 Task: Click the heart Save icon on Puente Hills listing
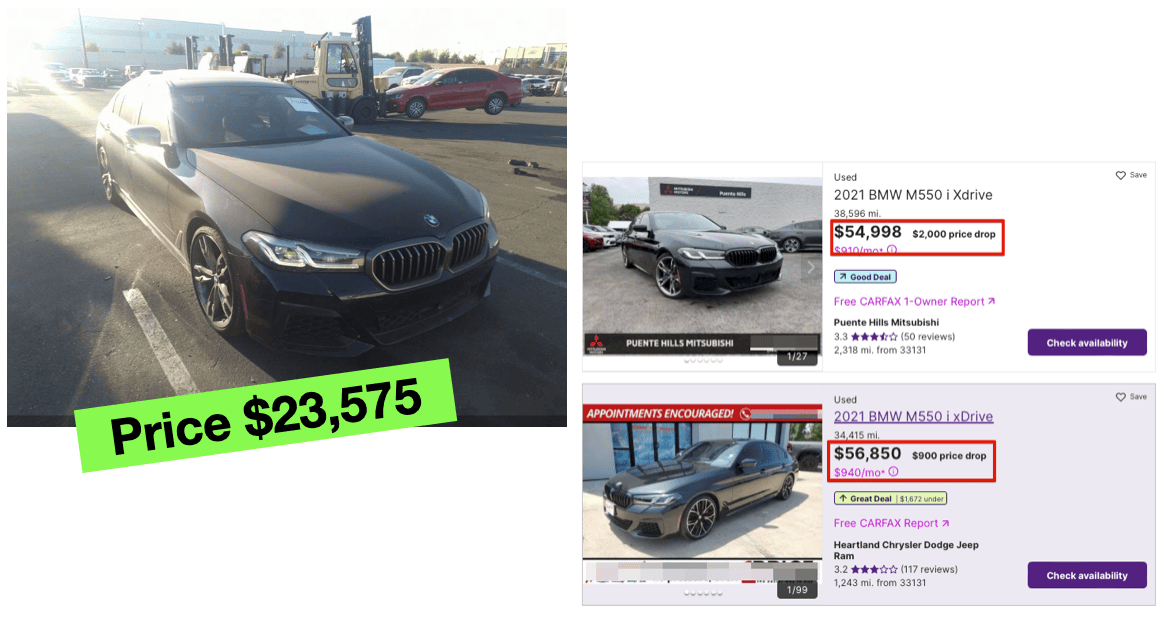click(x=1120, y=175)
